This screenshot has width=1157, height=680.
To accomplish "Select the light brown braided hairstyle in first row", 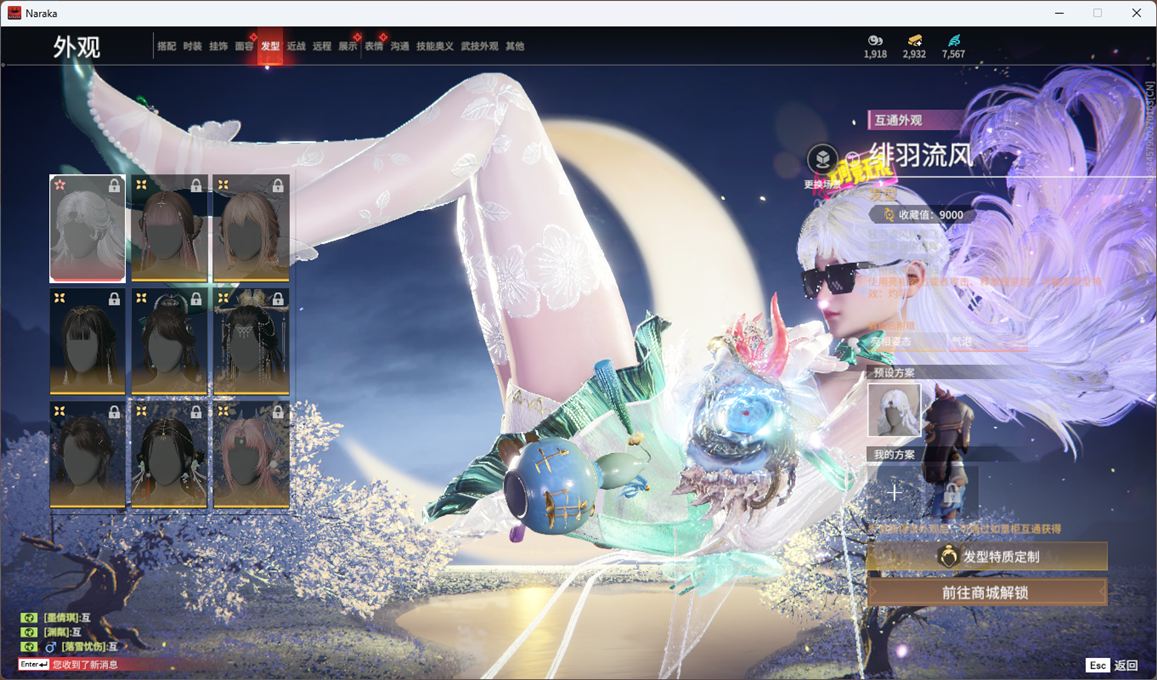I will click(251, 229).
